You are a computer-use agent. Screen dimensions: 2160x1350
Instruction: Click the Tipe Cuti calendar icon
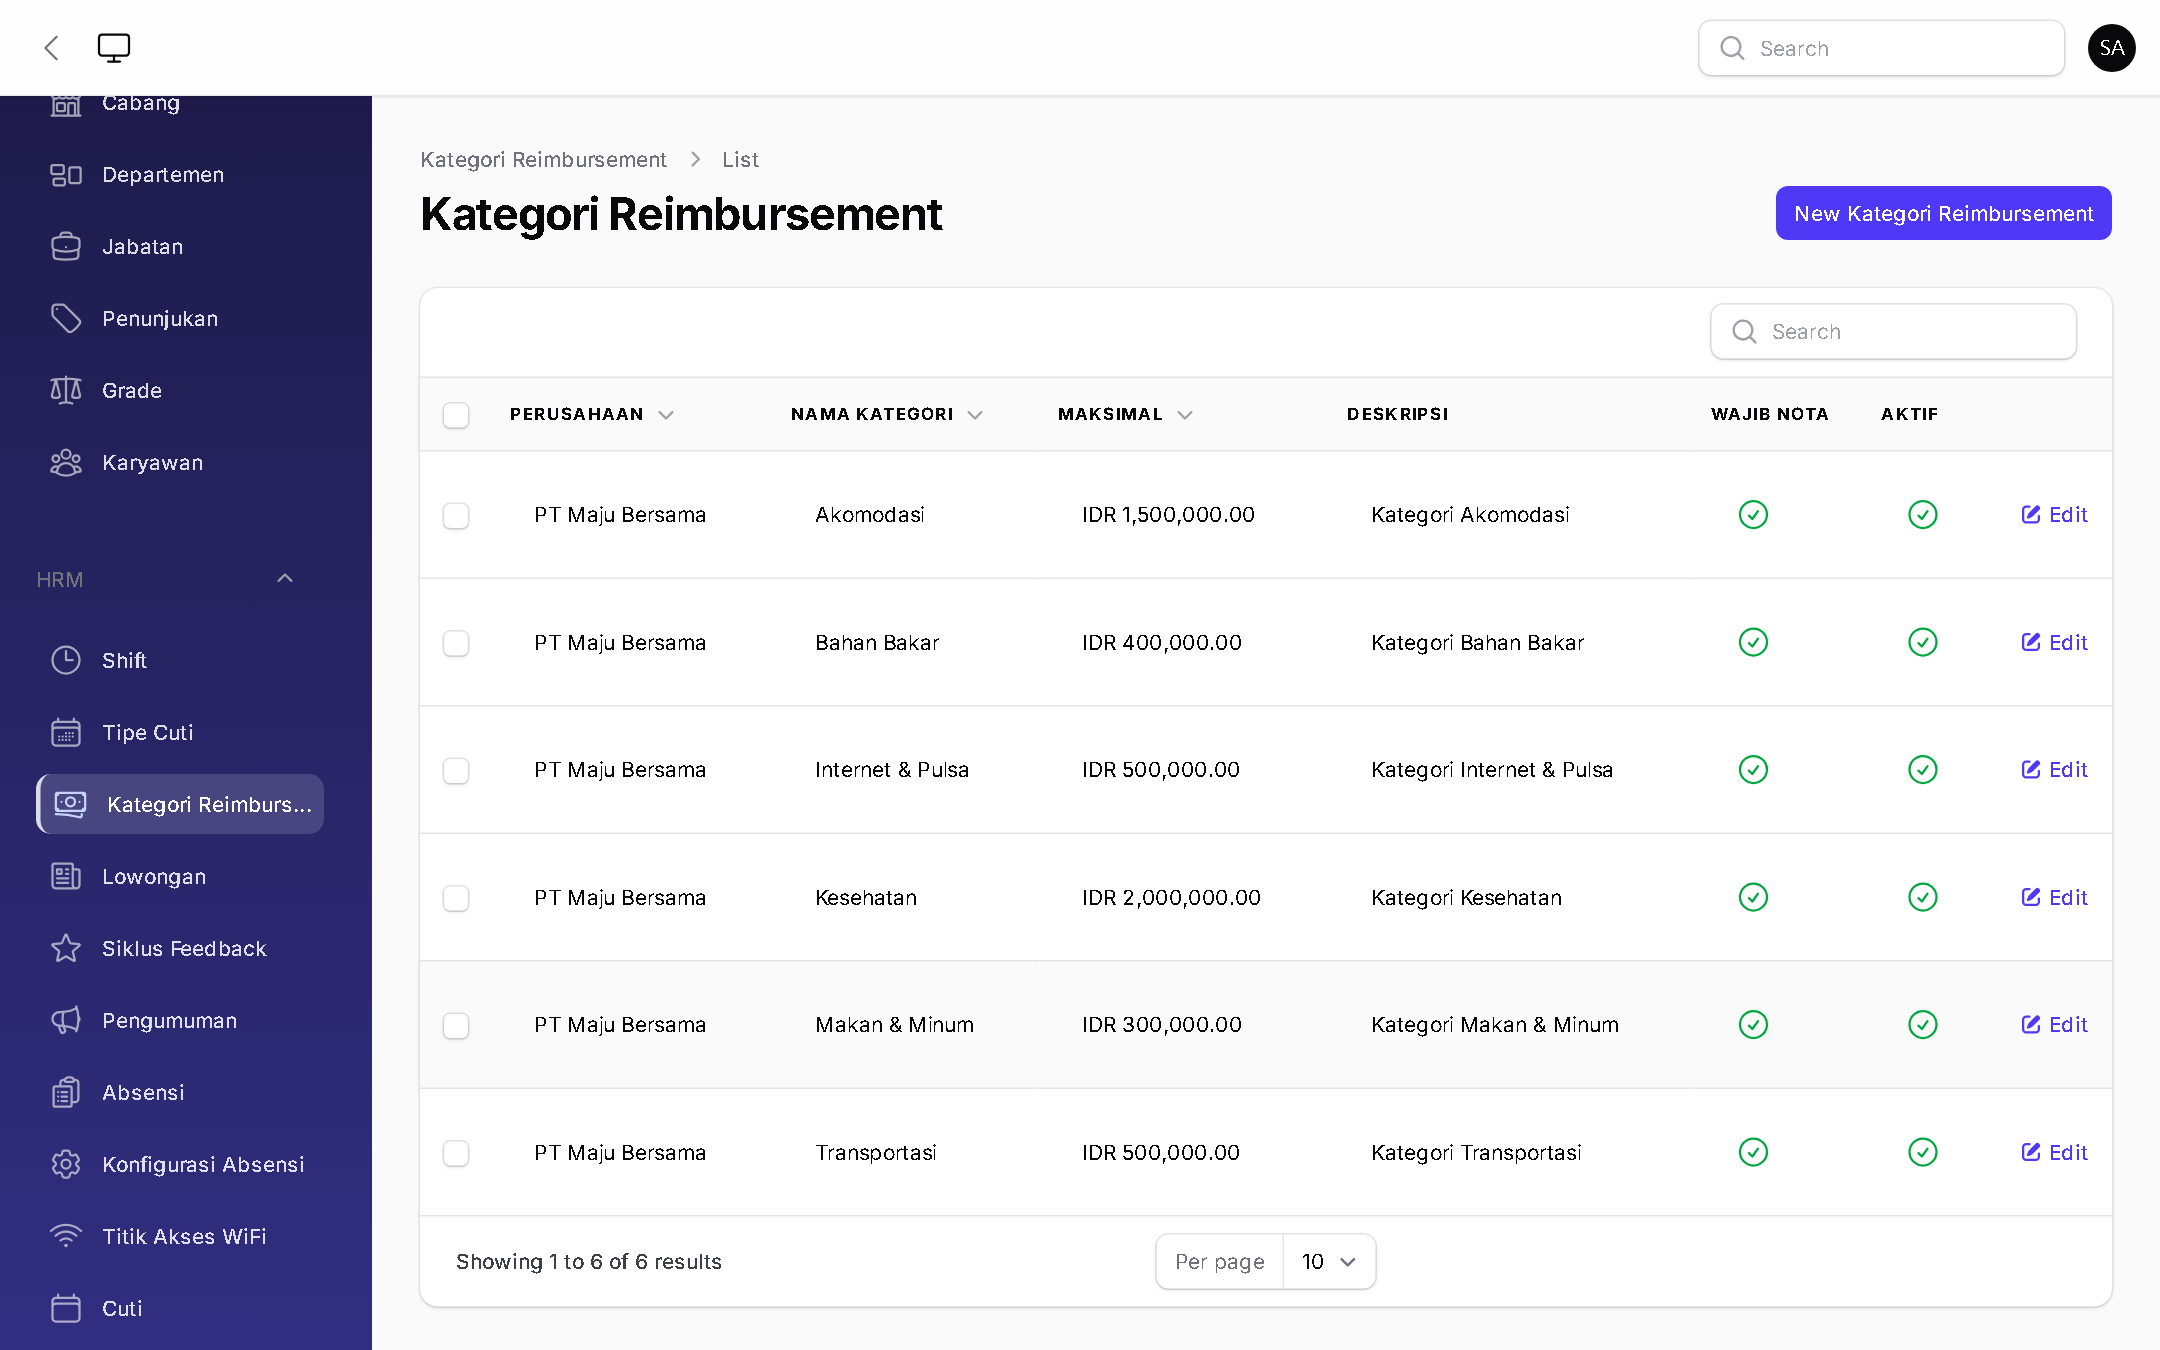(x=66, y=733)
